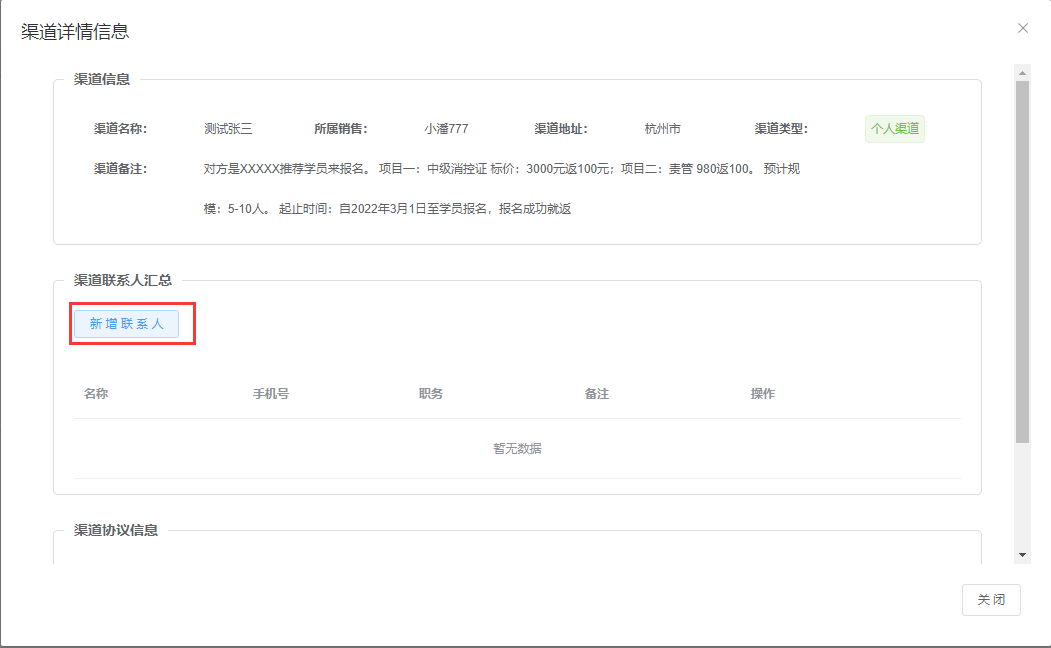Click the channel address value 杭州市
1051x648 pixels.
(x=663, y=129)
